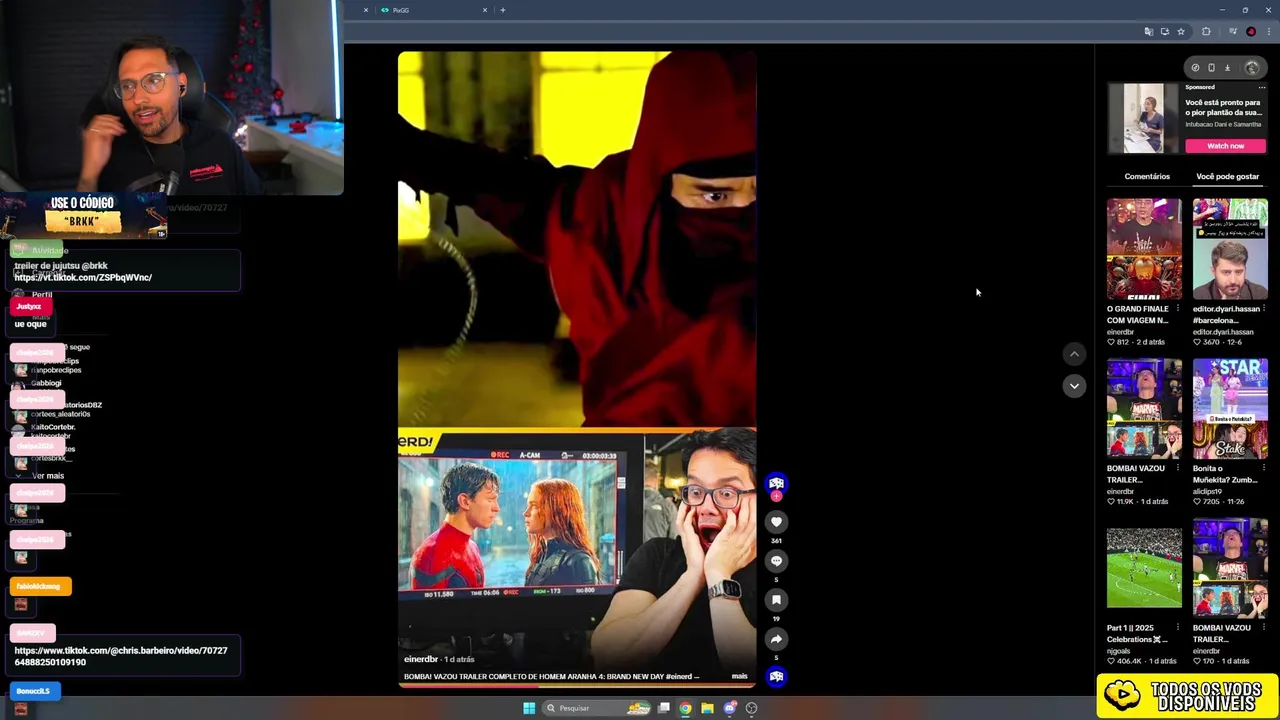Open the O GRAND FINALE COM VIAGEM thumbnail
Image resolution: width=1280 pixels, height=720 pixels.
coord(1144,249)
